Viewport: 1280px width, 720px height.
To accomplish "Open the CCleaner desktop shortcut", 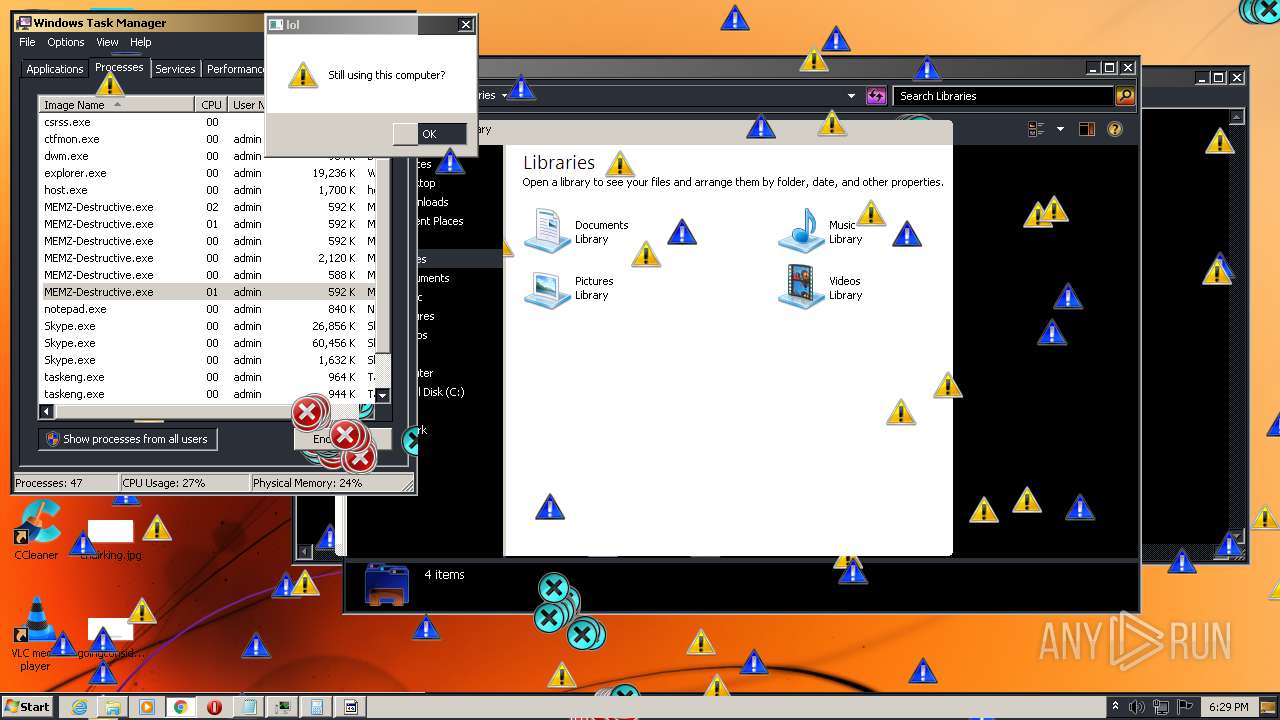I will [x=36, y=530].
